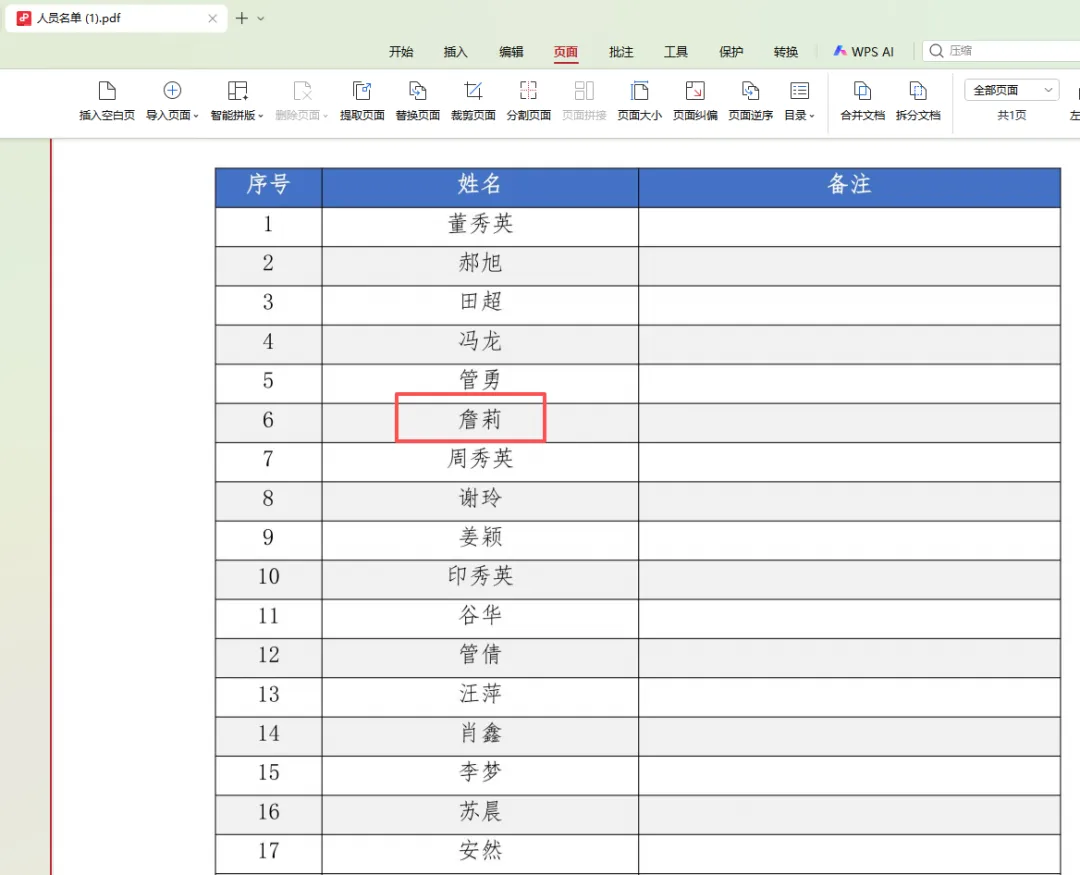Click the name 汪萍
The image size is (1080, 875).
point(480,693)
